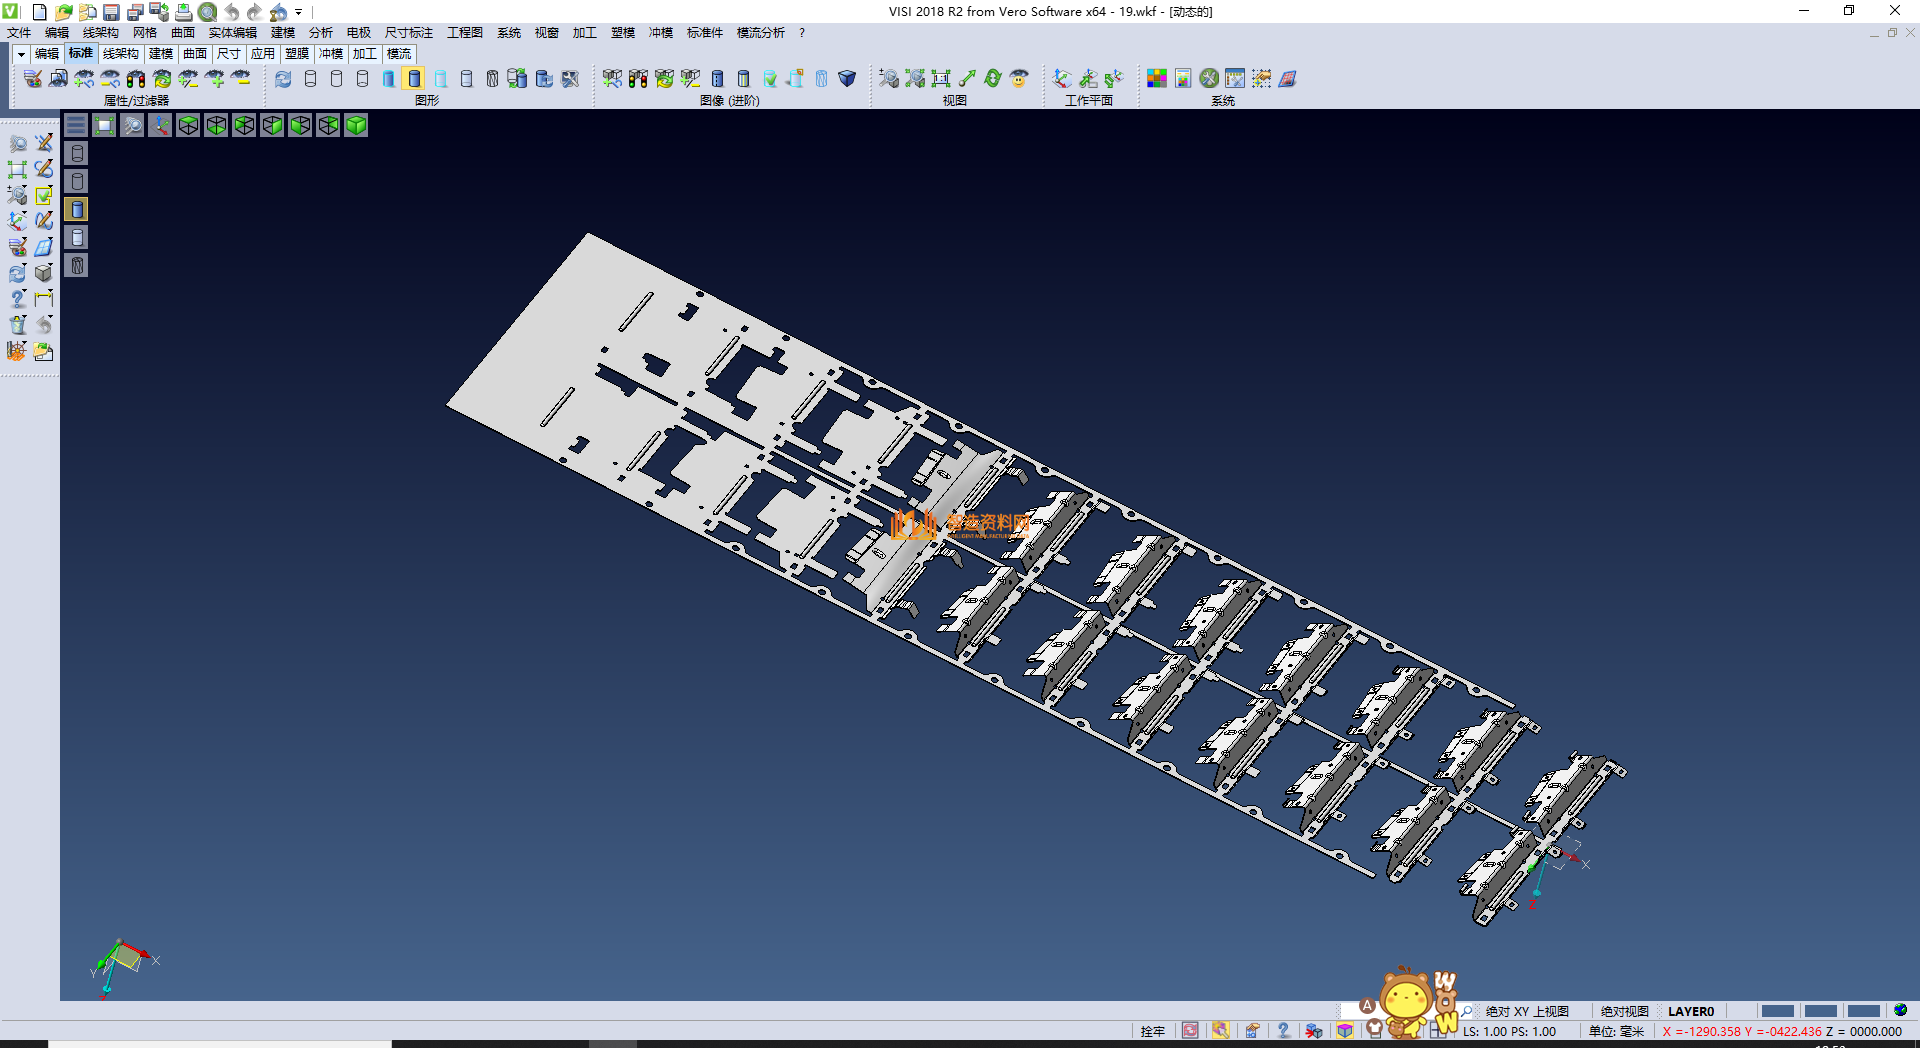Switch to the 冲模 toolbar tab
Viewport: 1920px width, 1048px height.
click(x=330, y=54)
